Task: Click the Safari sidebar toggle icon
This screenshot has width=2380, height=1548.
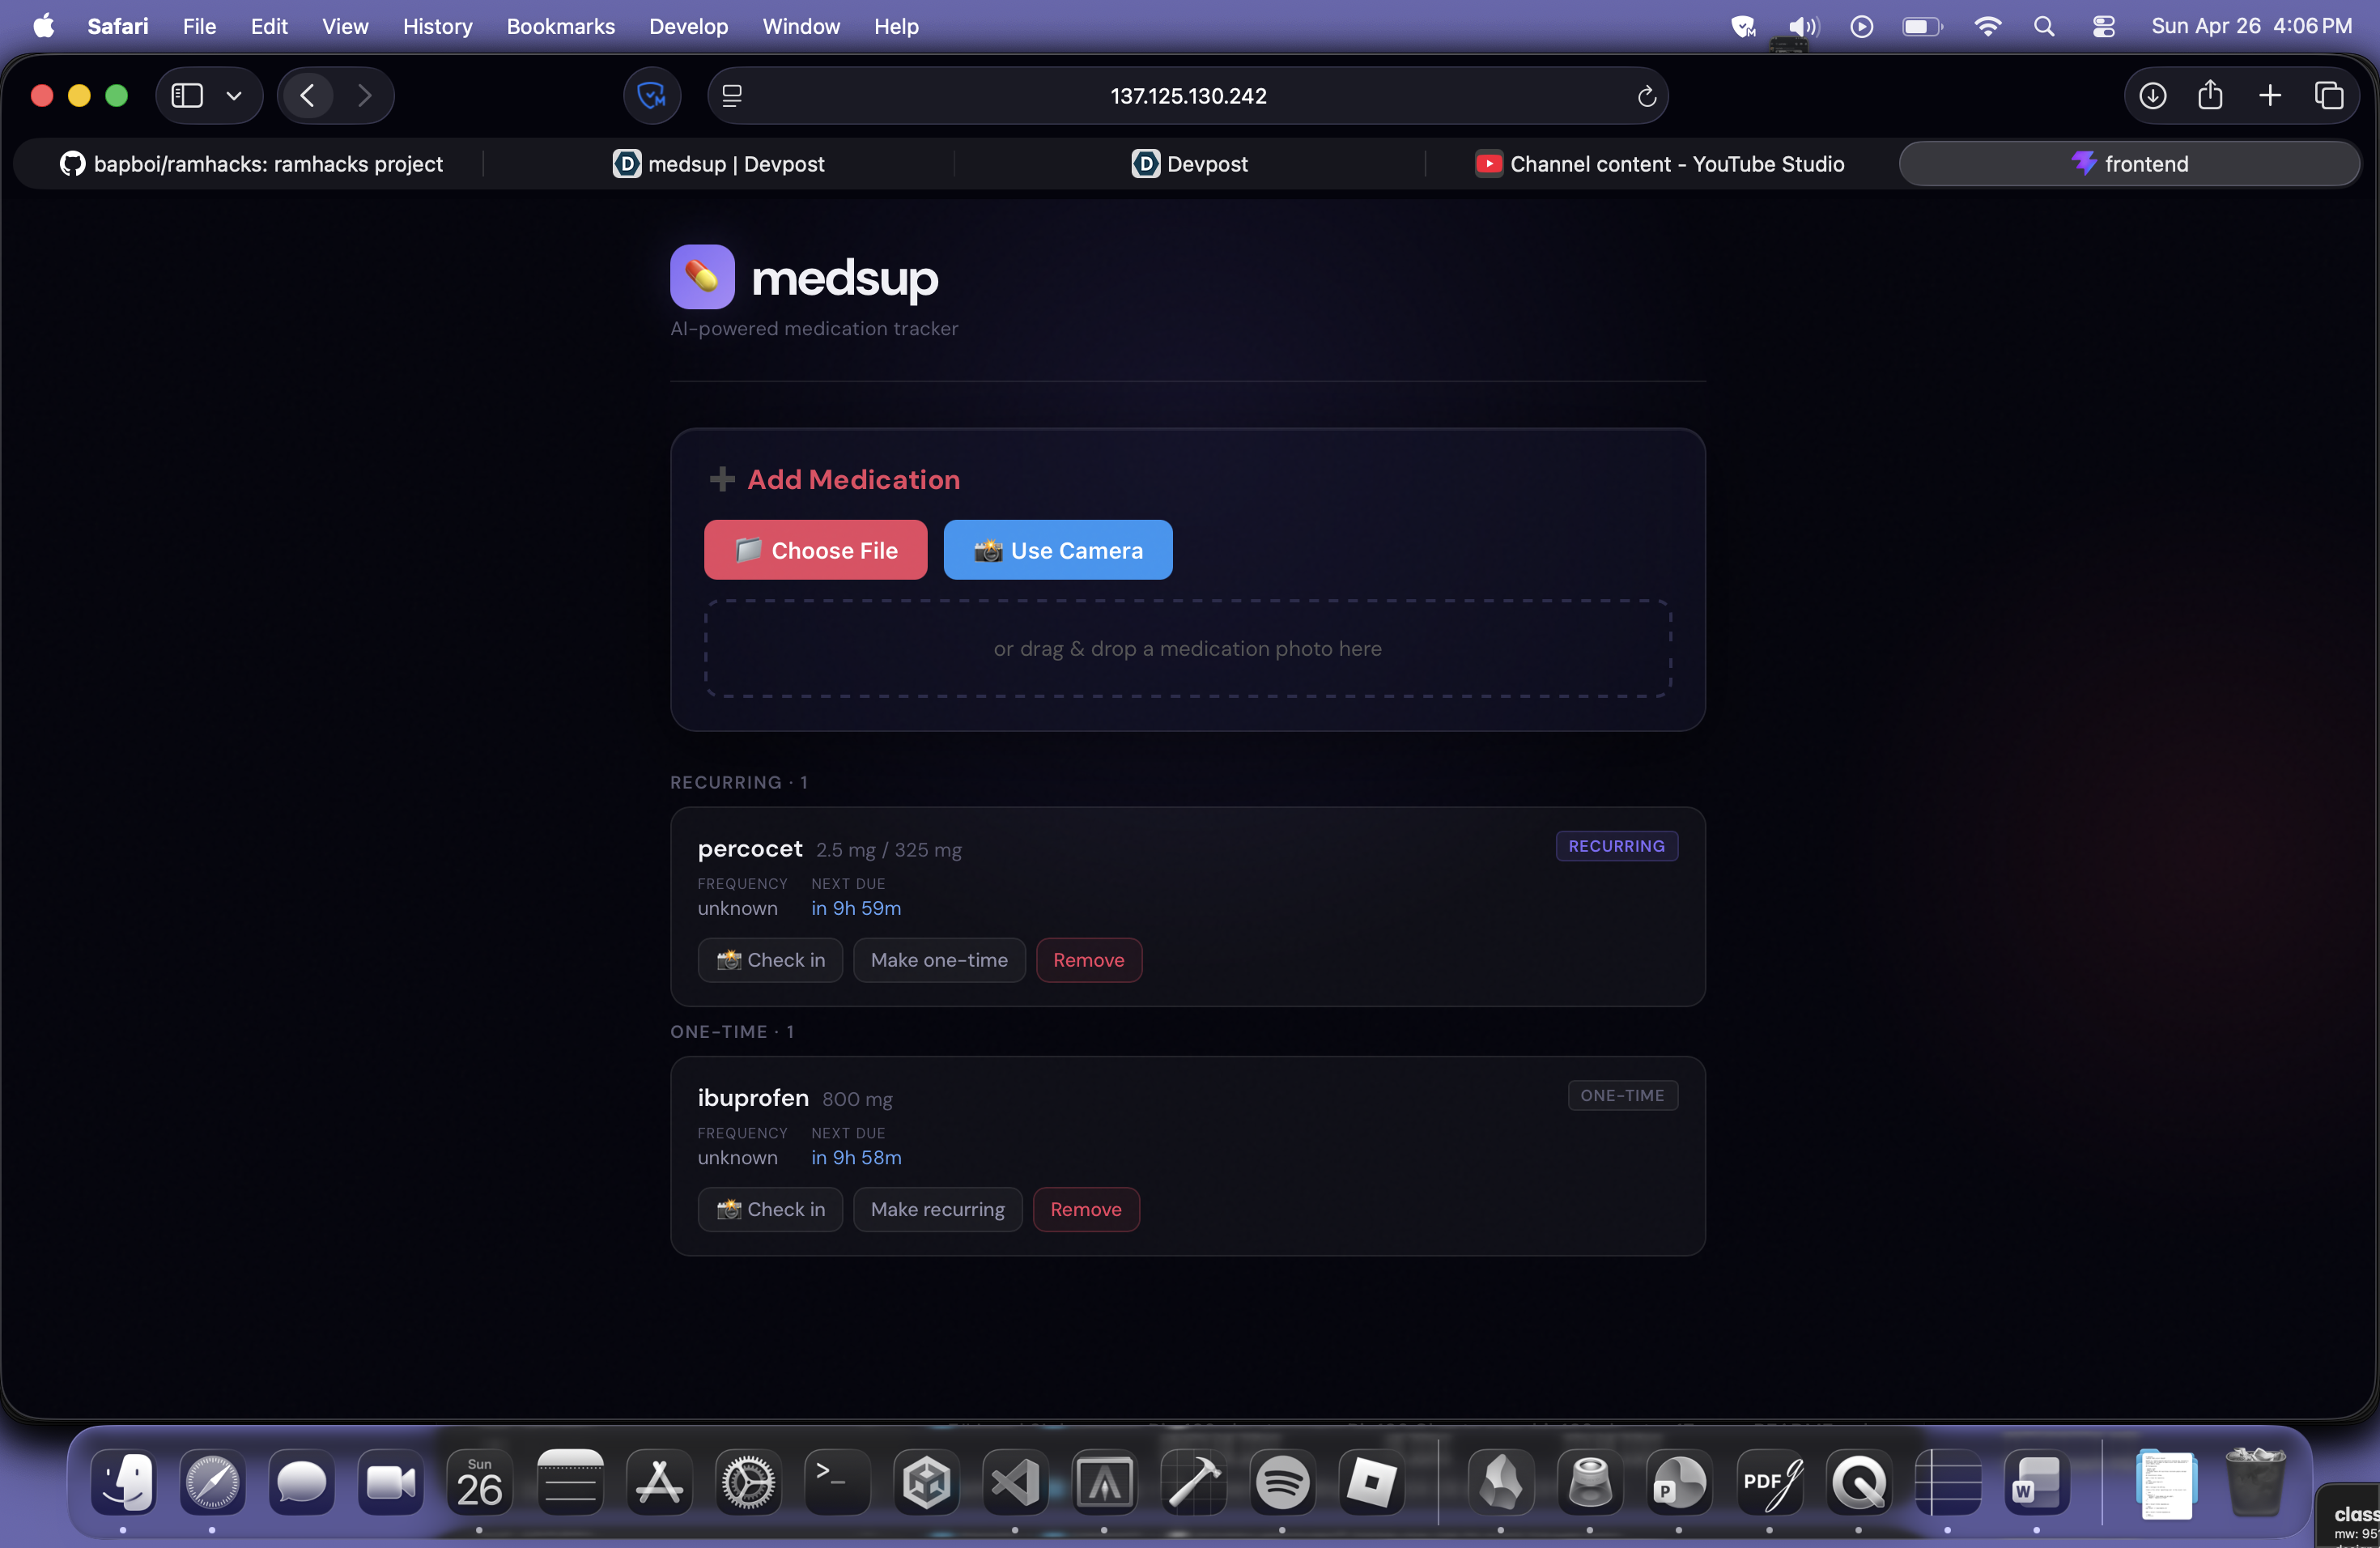Action: tap(187, 96)
